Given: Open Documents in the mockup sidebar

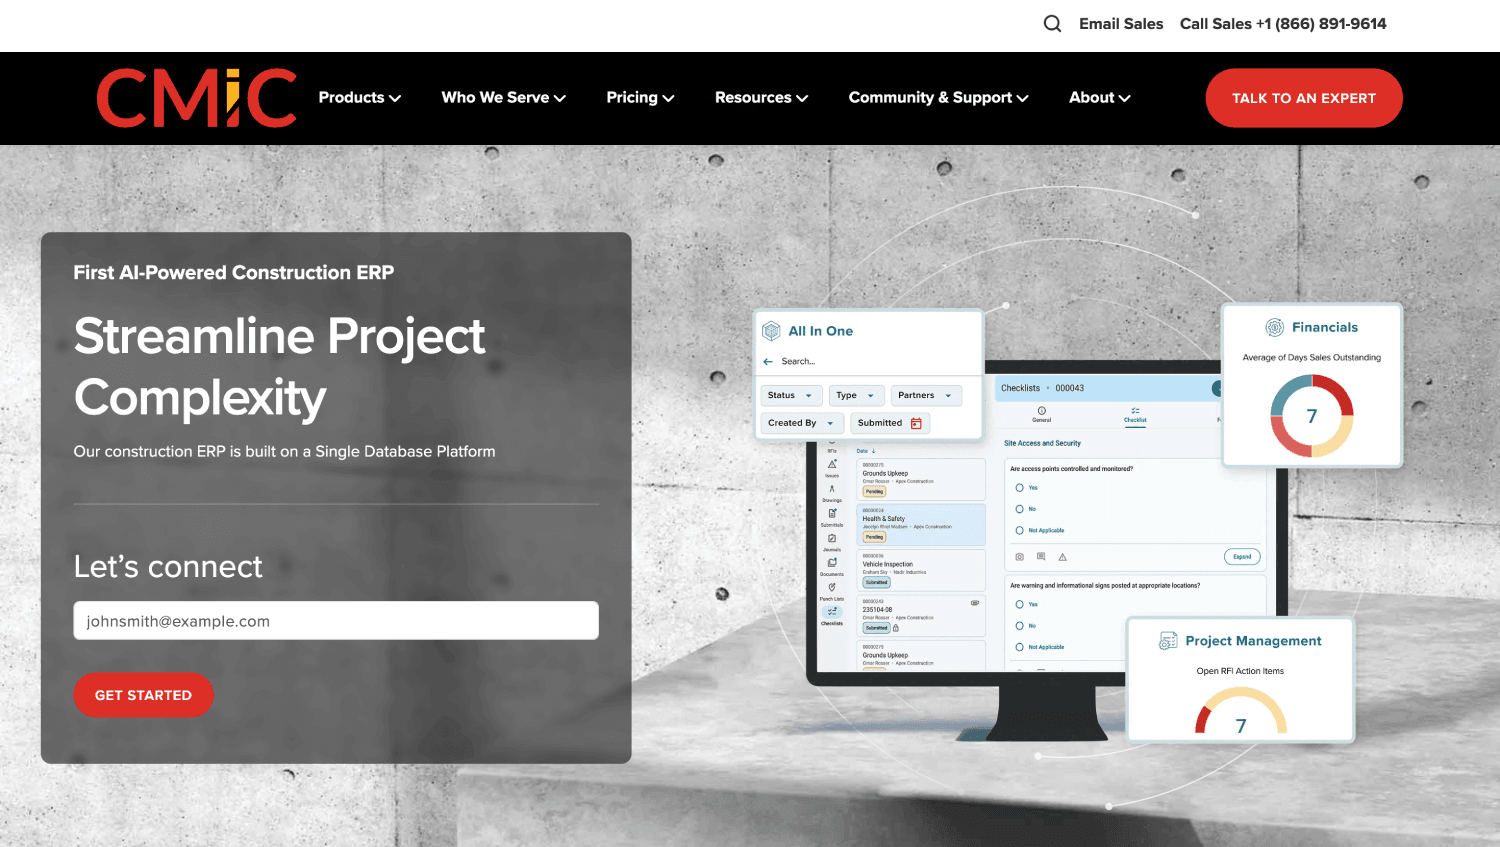Looking at the screenshot, I should [x=832, y=566].
